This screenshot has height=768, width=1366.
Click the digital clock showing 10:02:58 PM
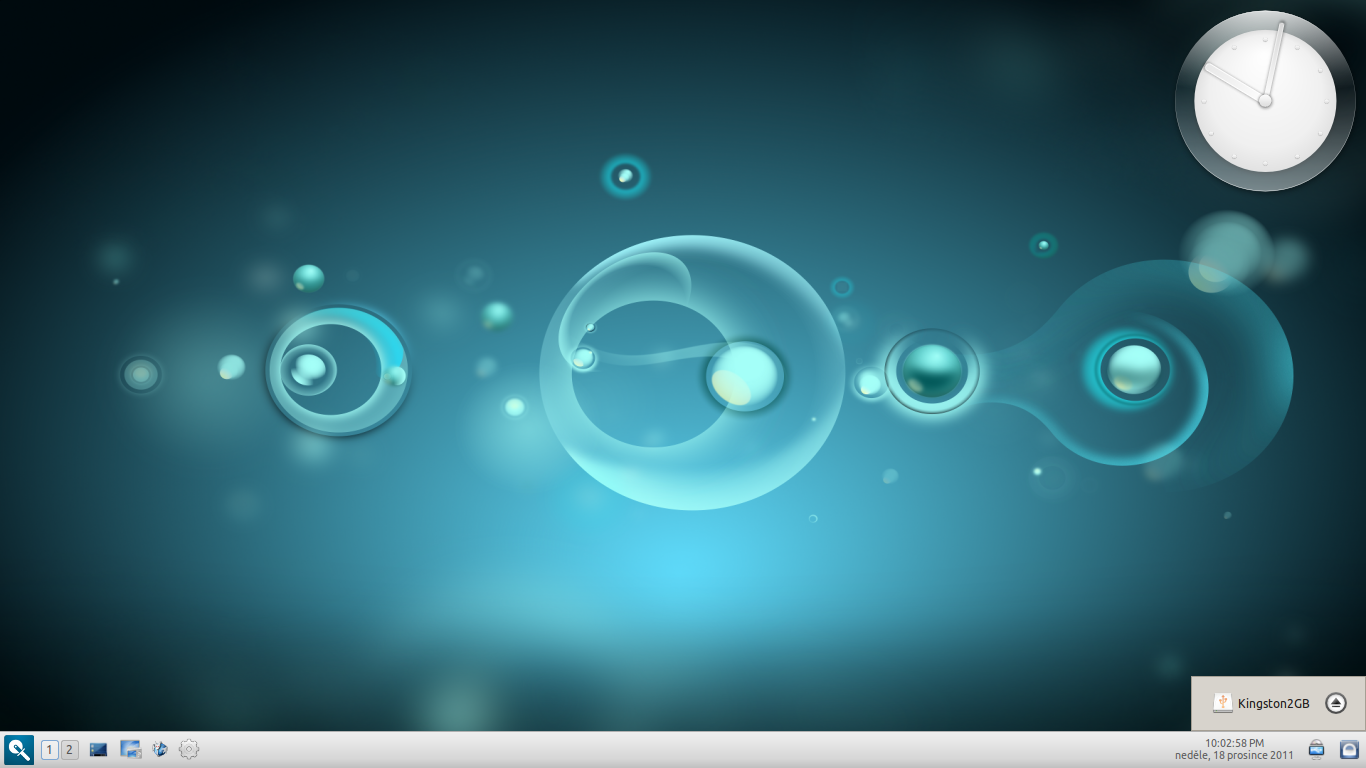click(1234, 743)
